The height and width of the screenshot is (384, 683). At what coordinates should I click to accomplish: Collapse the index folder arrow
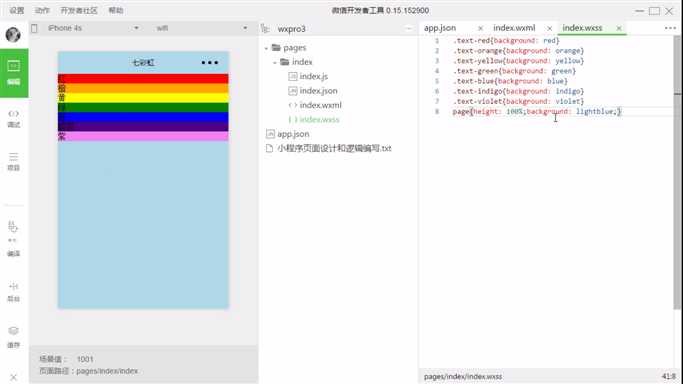(x=275, y=63)
